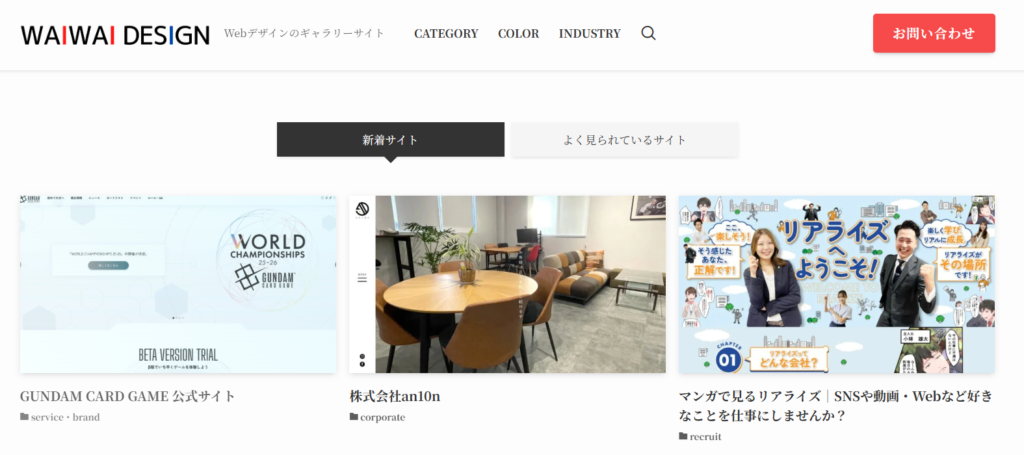Image resolution: width=1024 pixels, height=455 pixels.
Task: Click folder icon beside service・brand tag
Action: point(24,417)
